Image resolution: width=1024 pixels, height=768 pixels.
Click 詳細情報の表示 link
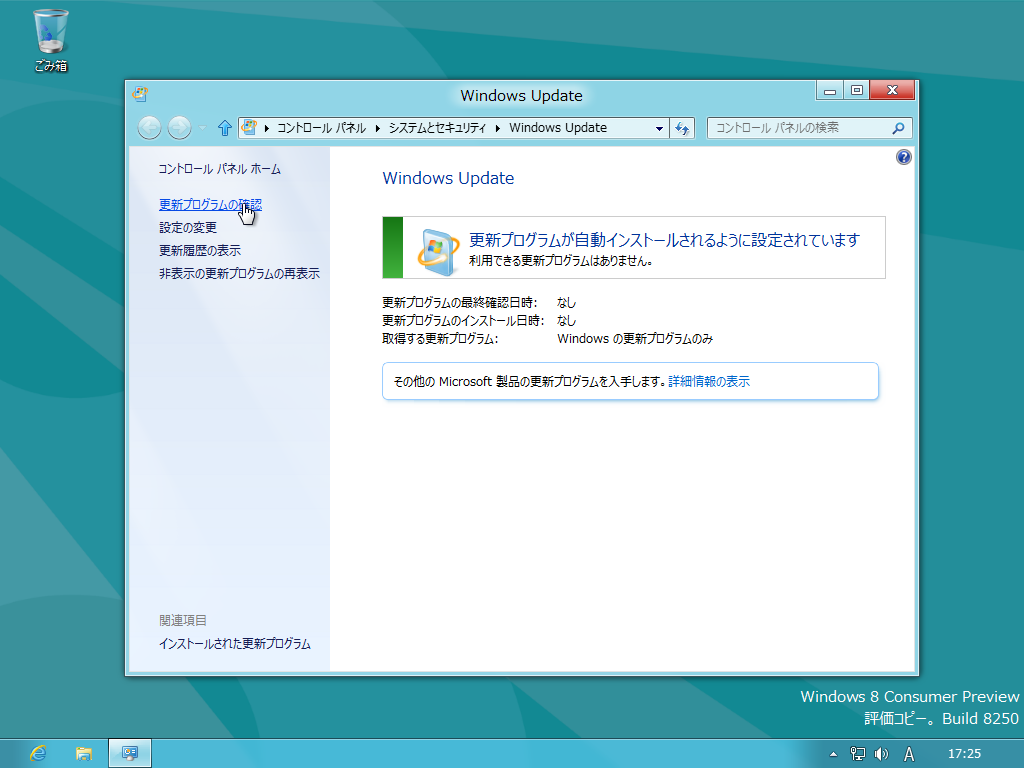click(x=709, y=381)
